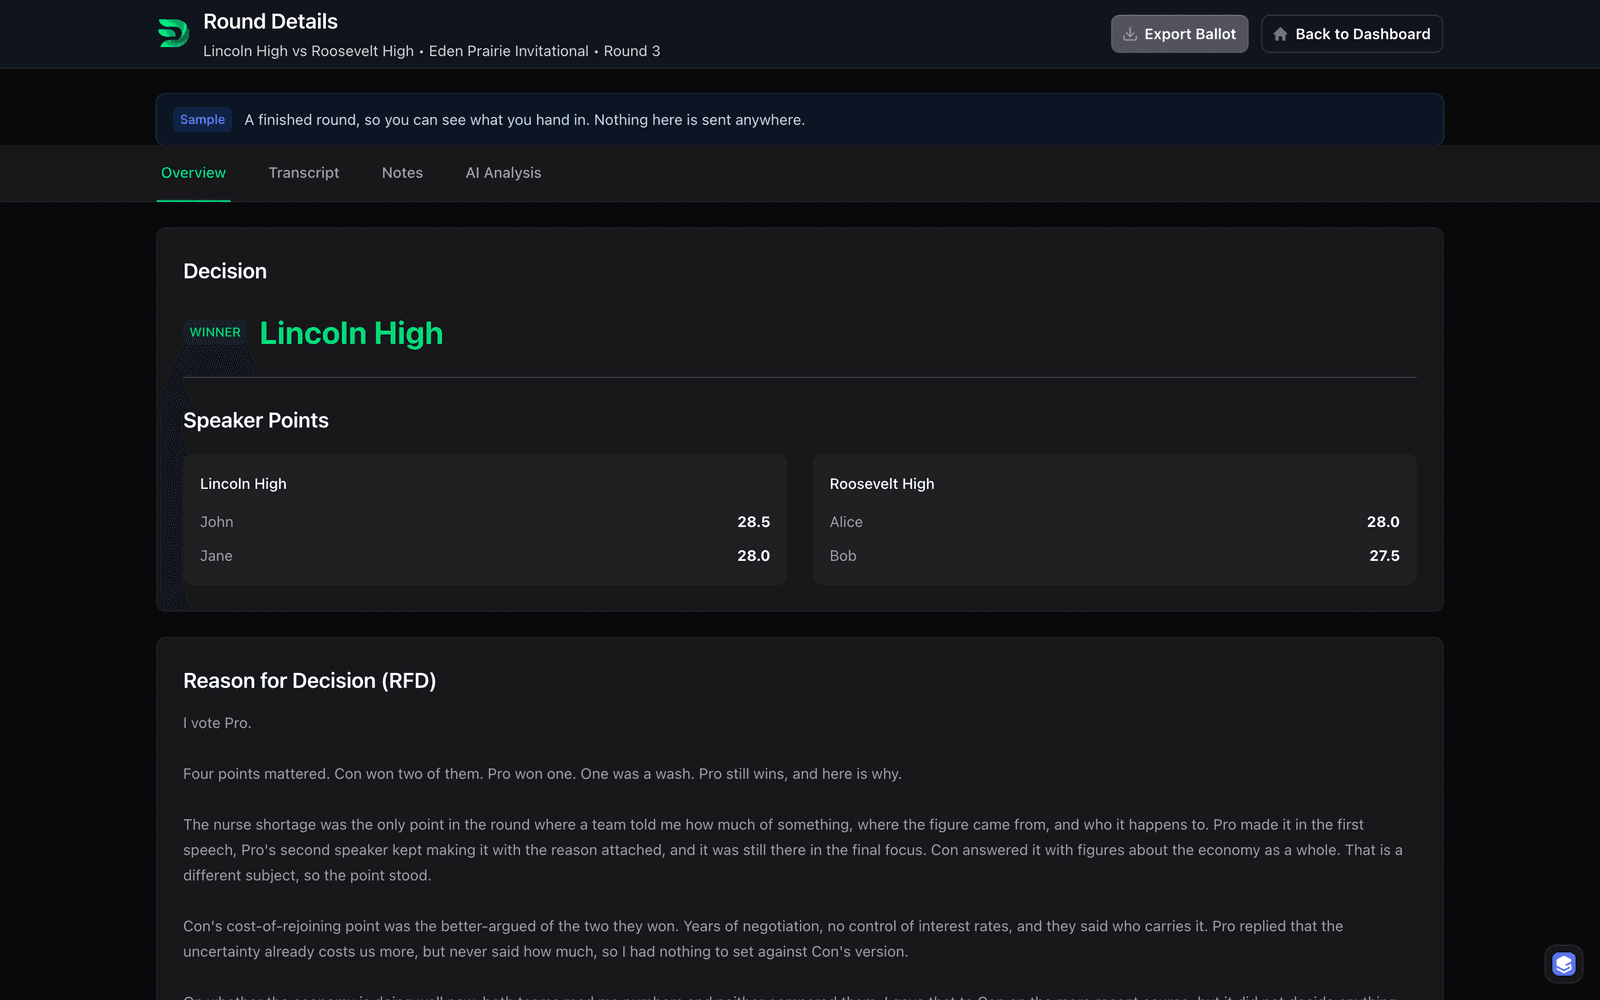Click speaker name Bob
This screenshot has height=1000, width=1600.
843,556
